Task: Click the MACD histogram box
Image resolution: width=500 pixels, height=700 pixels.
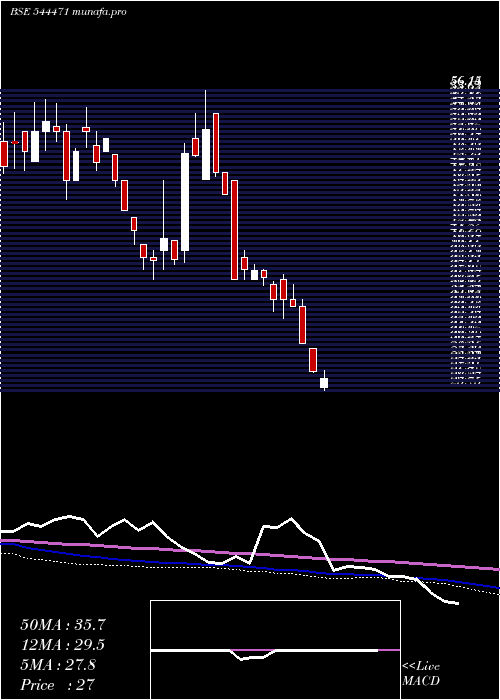Action: (275, 650)
